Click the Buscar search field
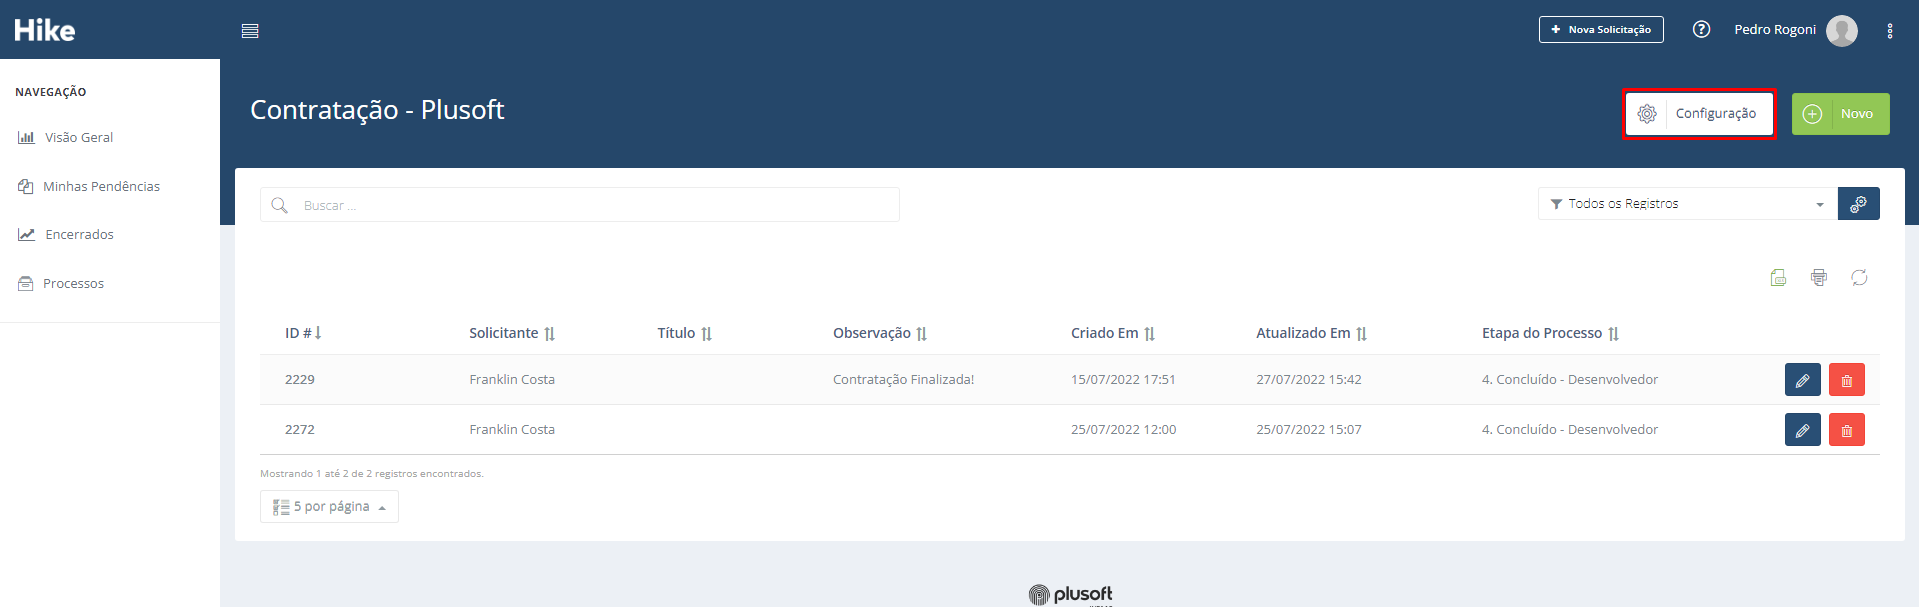This screenshot has height=607, width=1919. point(580,205)
